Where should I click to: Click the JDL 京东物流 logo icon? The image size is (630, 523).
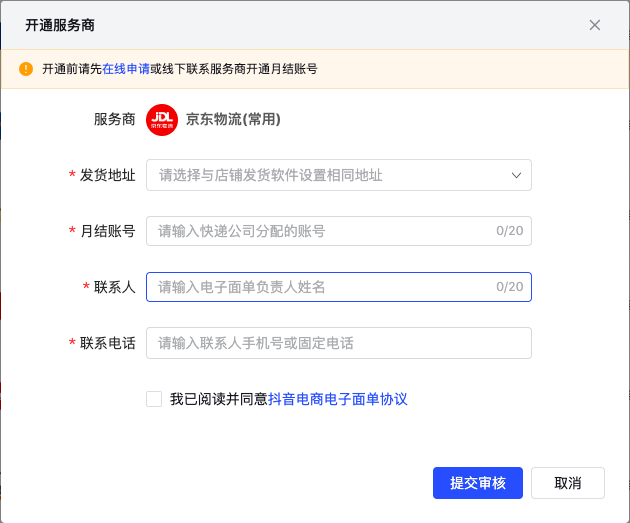pos(162,120)
